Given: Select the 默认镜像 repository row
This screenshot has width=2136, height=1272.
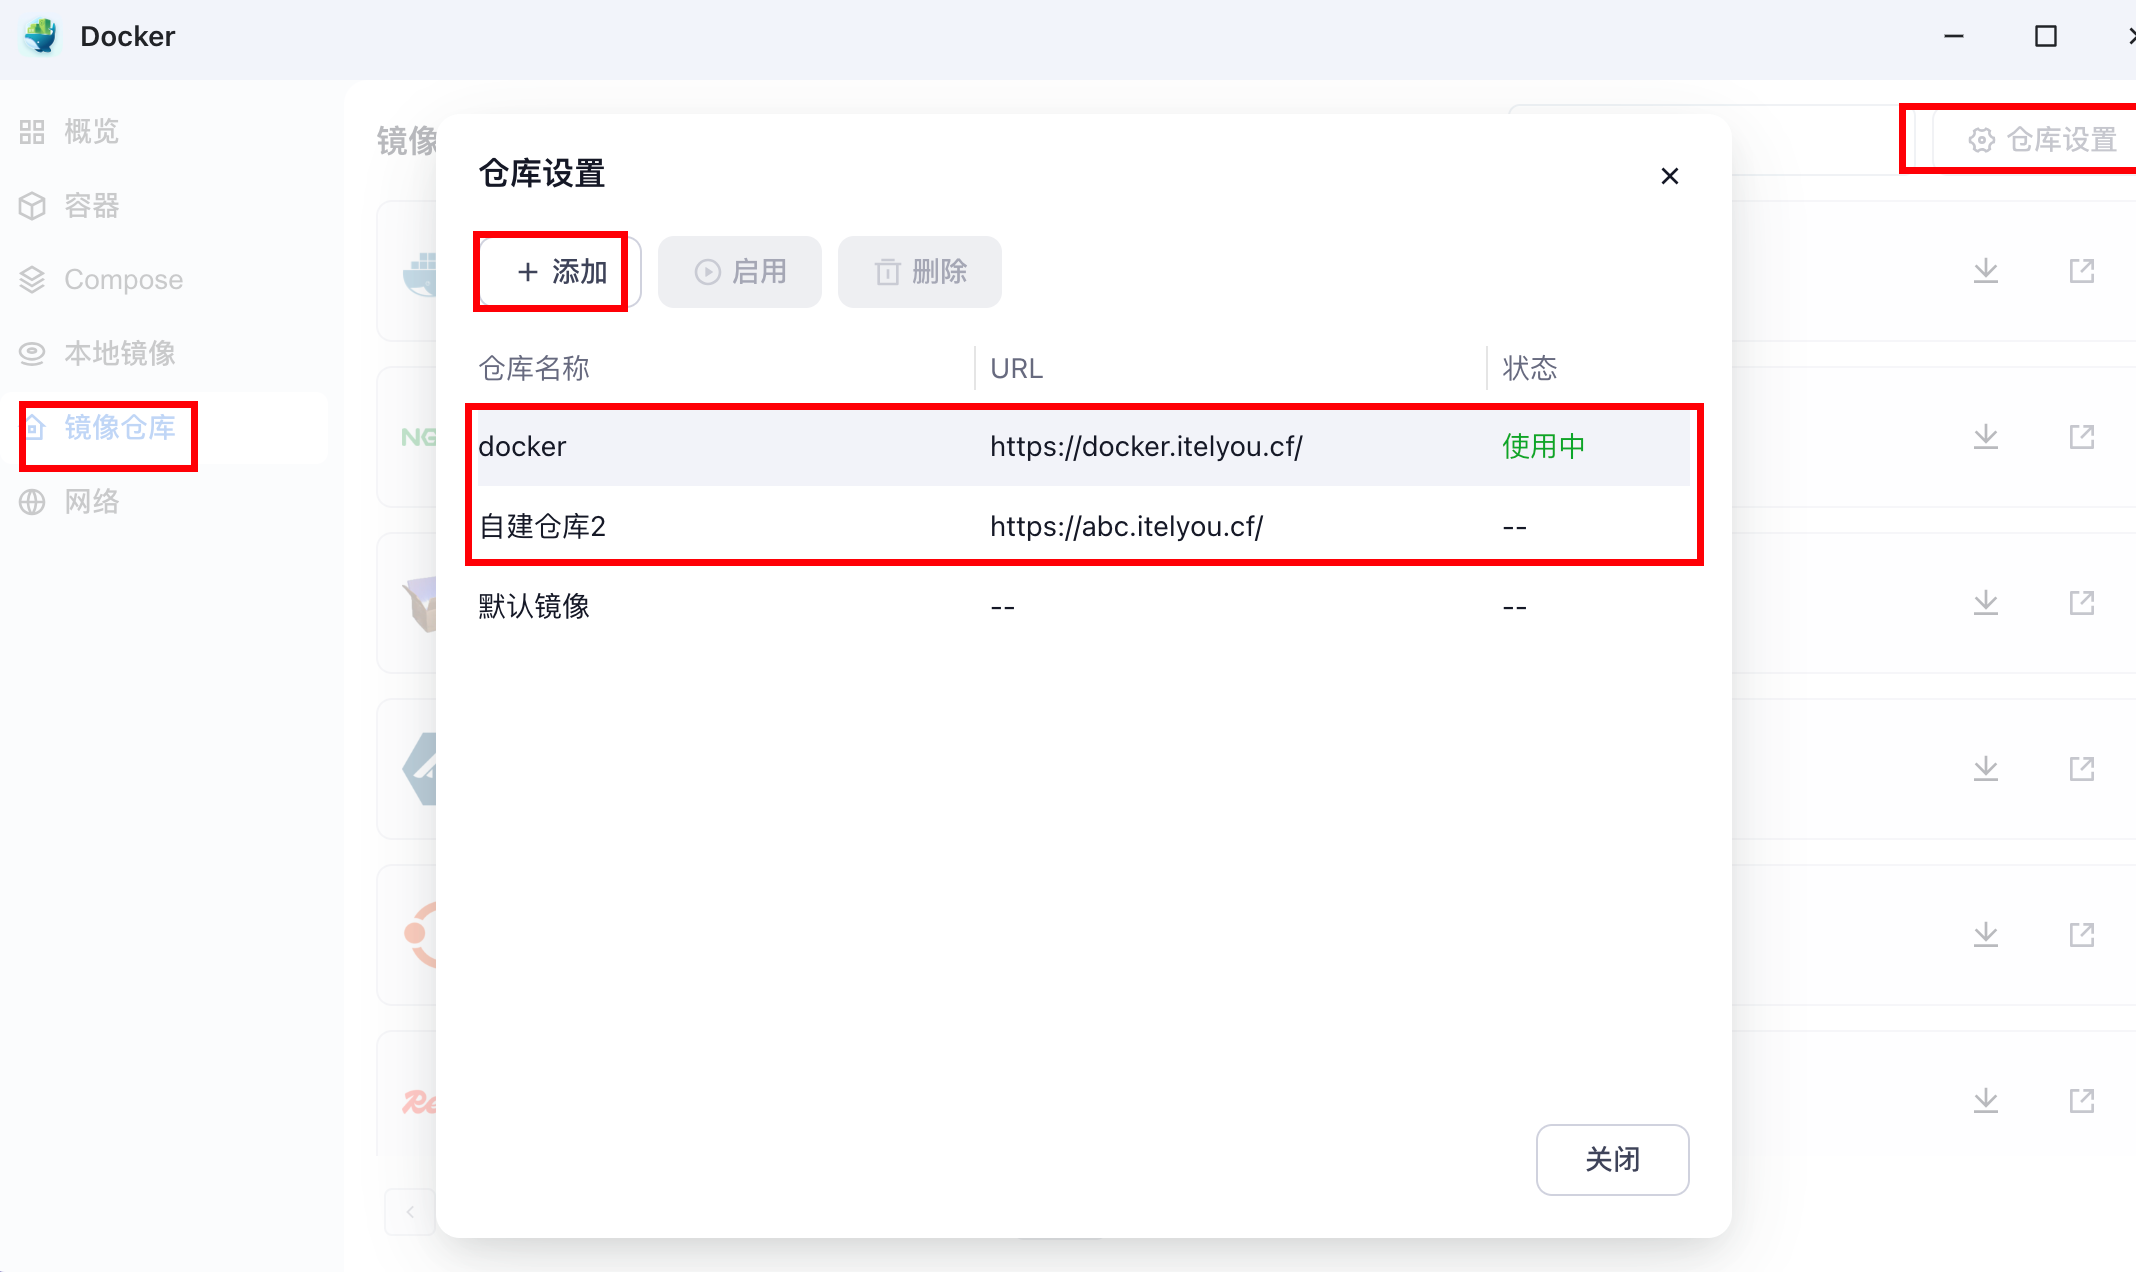Looking at the screenshot, I should pyautogui.click(x=1084, y=606).
